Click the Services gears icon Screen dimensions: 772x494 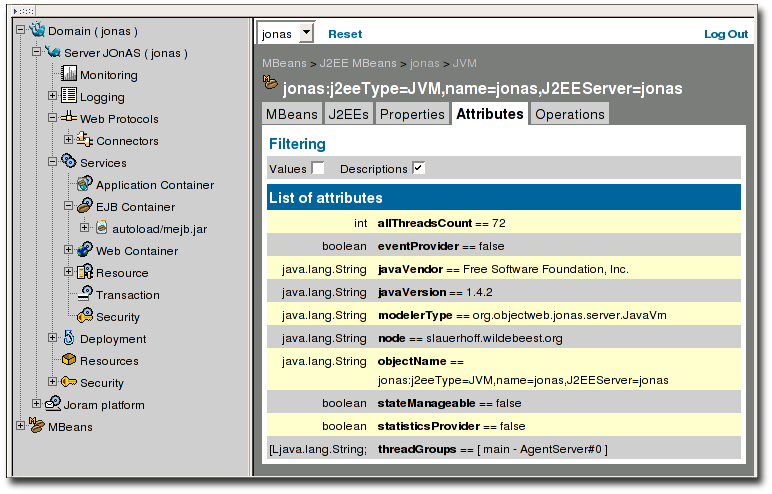point(69,162)
